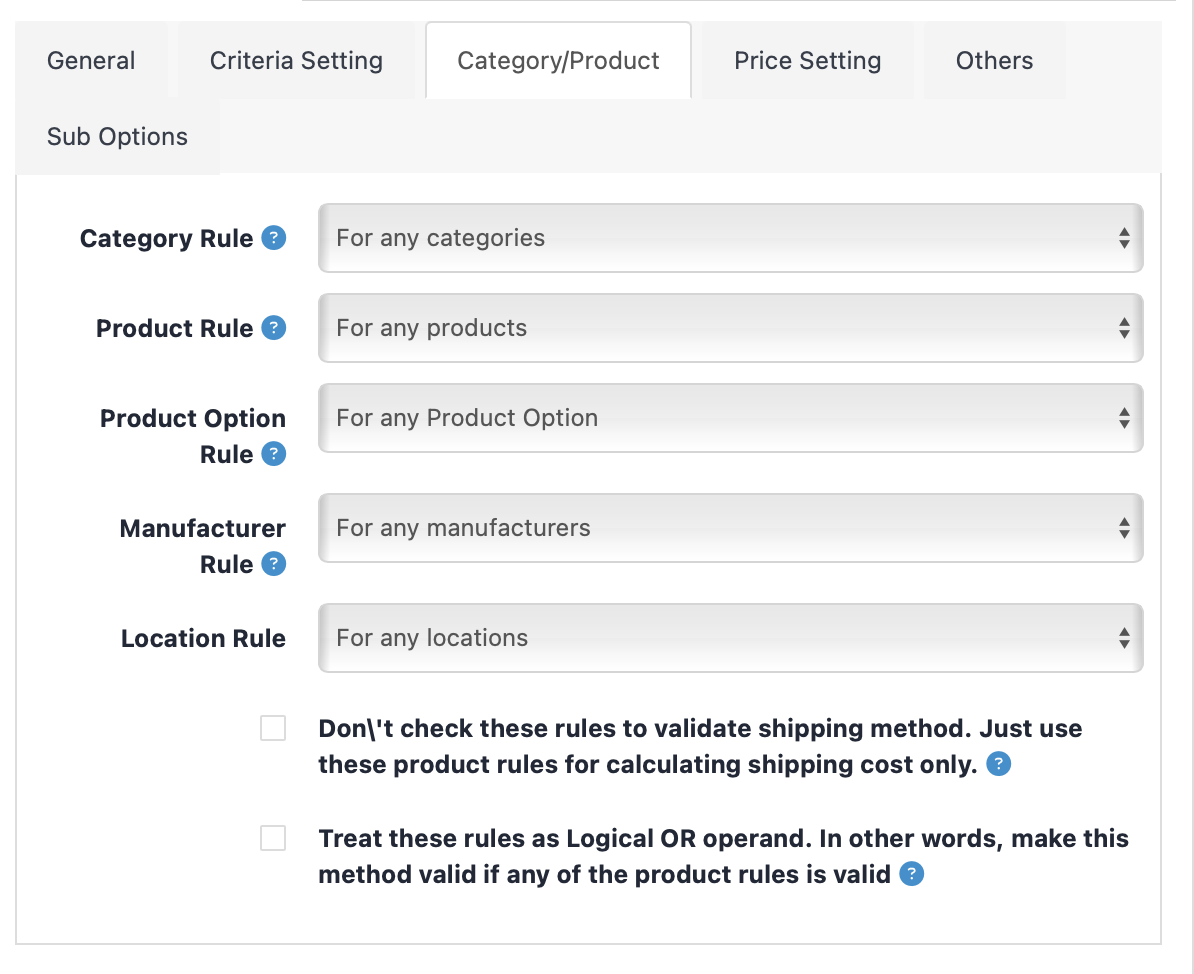The width and height of the screenshot is (1194, 974).
Task: Click help icon for Manufacturer Rule
Action: (x=273, y=564)
